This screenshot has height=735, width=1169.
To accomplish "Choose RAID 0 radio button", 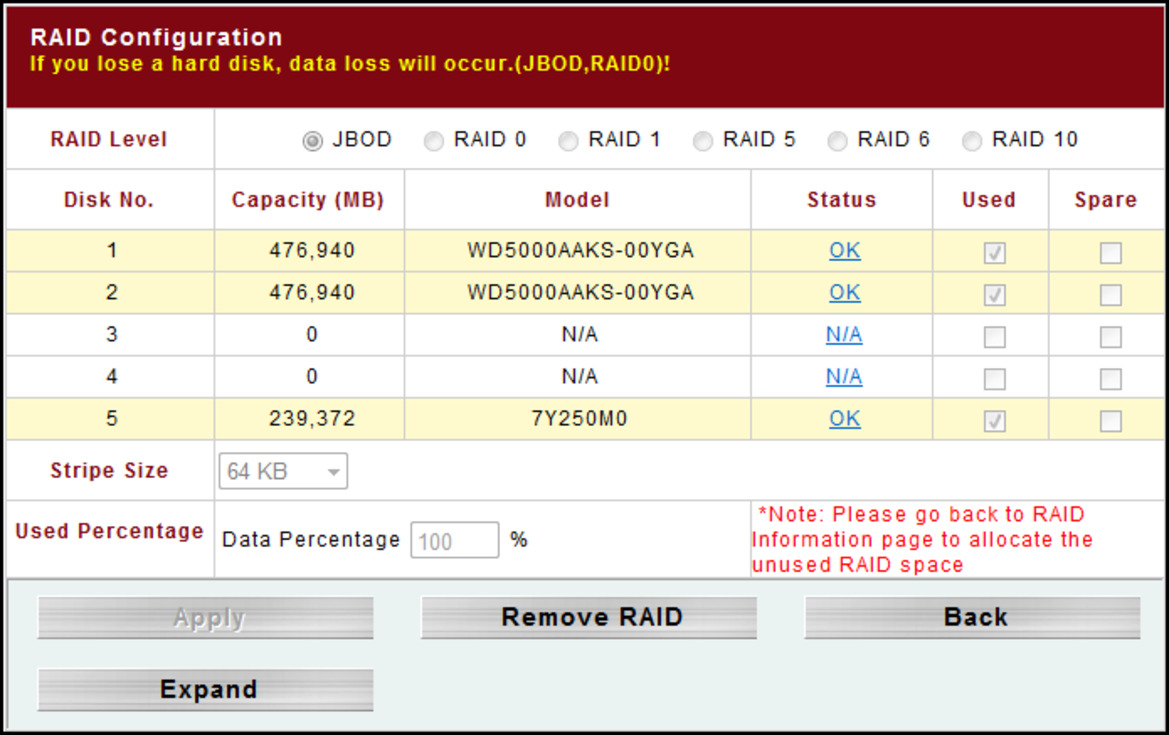I will [x=434, y=142].
